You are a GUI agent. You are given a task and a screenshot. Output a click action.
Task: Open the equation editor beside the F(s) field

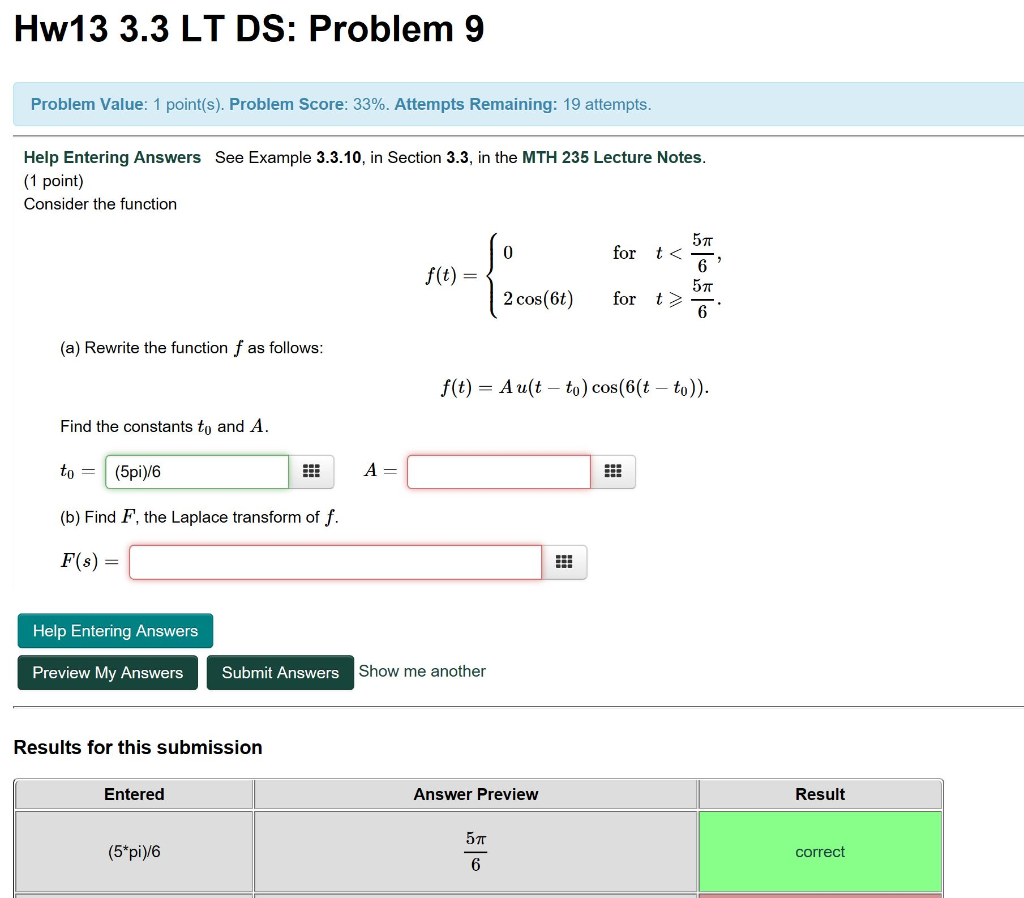564,562
